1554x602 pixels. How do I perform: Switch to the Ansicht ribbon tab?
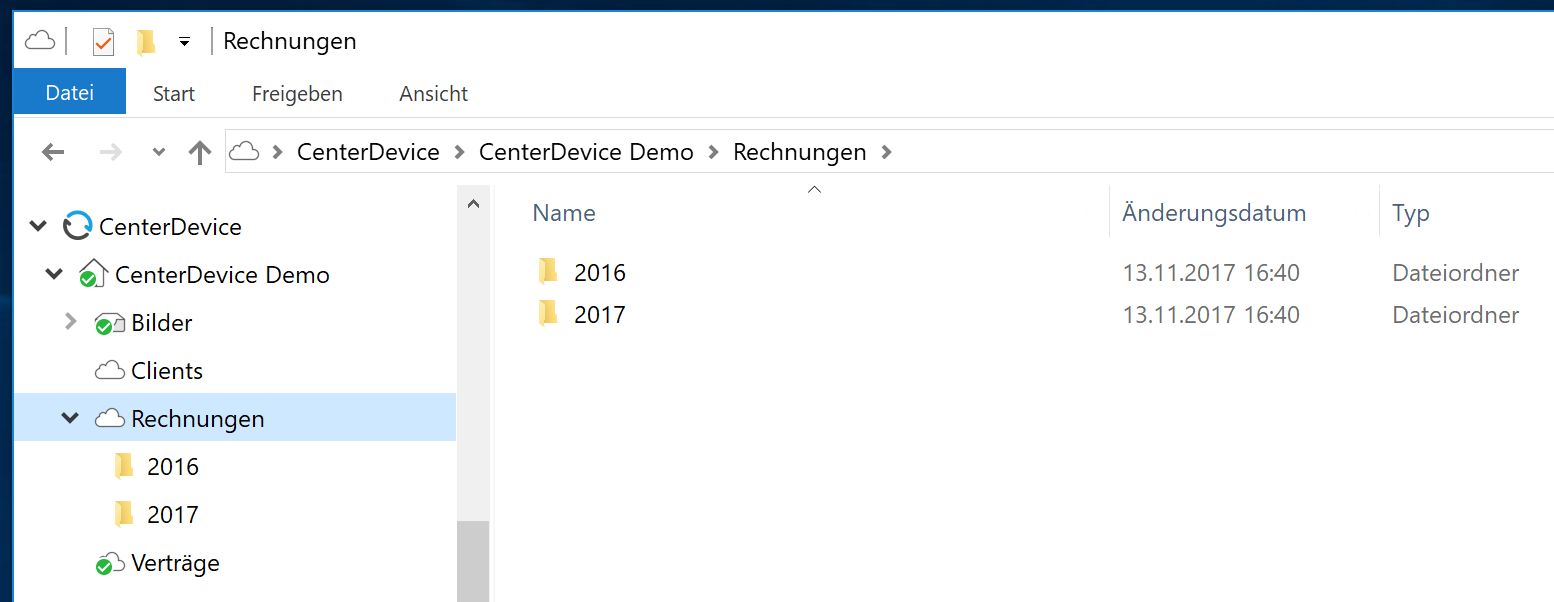tap(433, 94)
